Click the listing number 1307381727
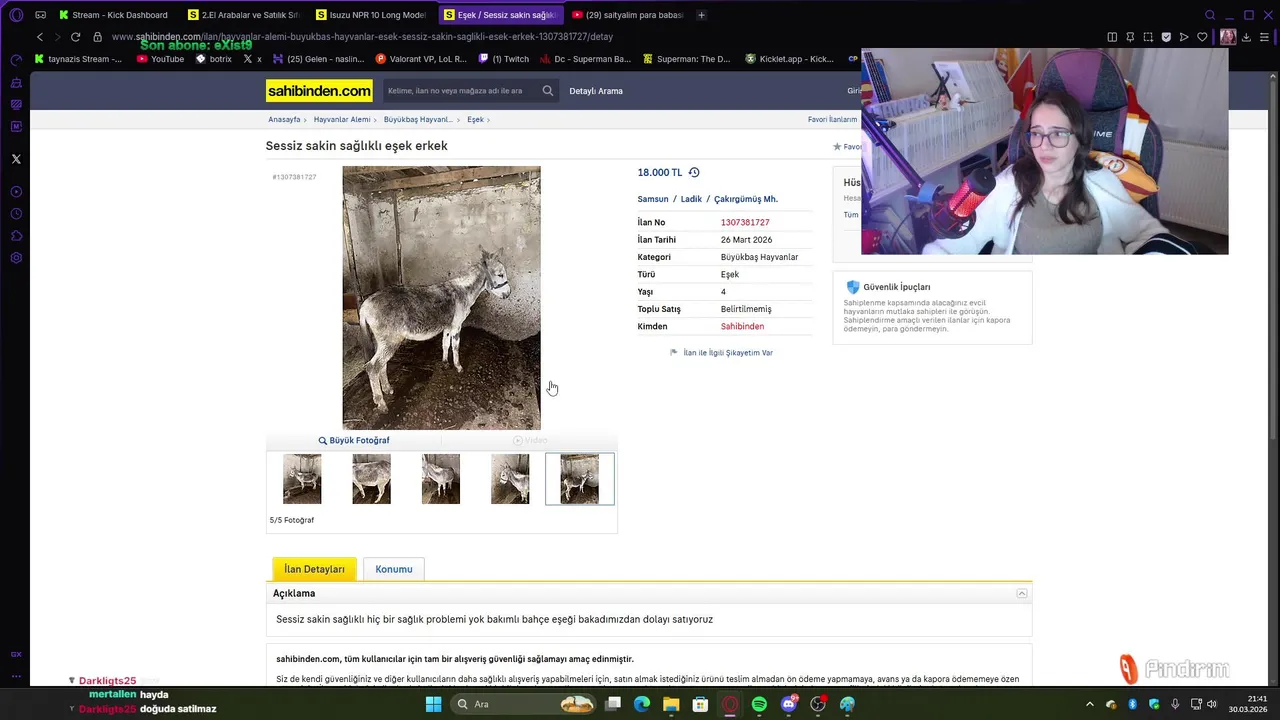 click(x=745, y=223)
